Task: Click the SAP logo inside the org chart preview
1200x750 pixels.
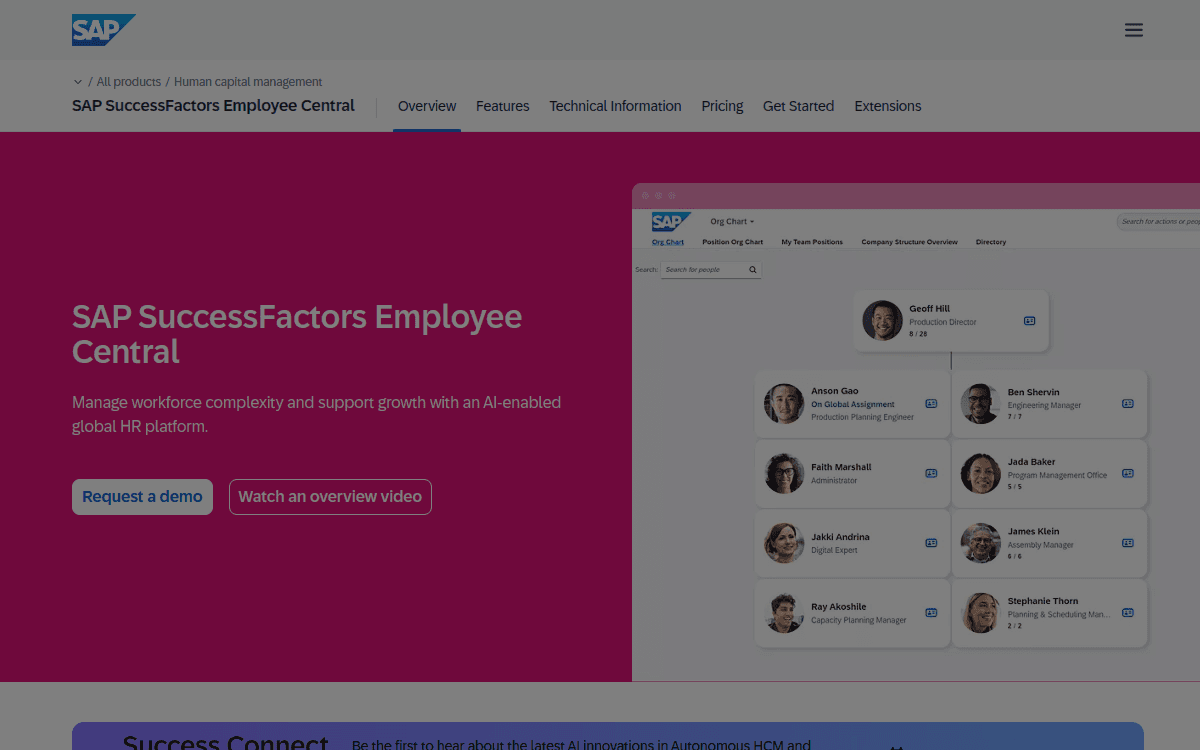Action: coord(671,222)
